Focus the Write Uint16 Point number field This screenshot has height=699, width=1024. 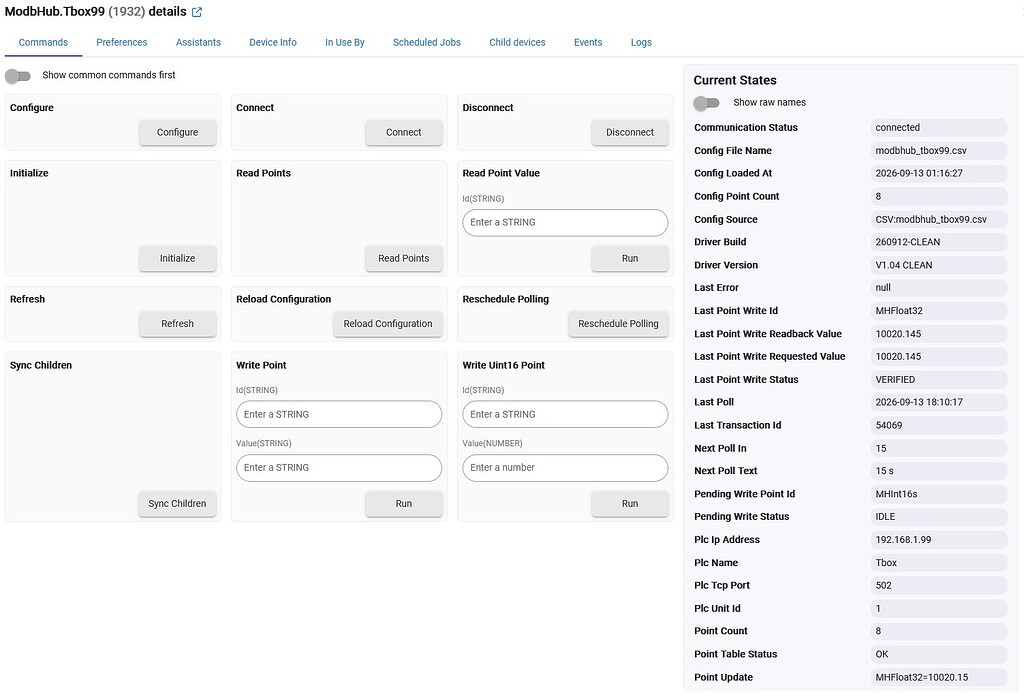(565, 468)
